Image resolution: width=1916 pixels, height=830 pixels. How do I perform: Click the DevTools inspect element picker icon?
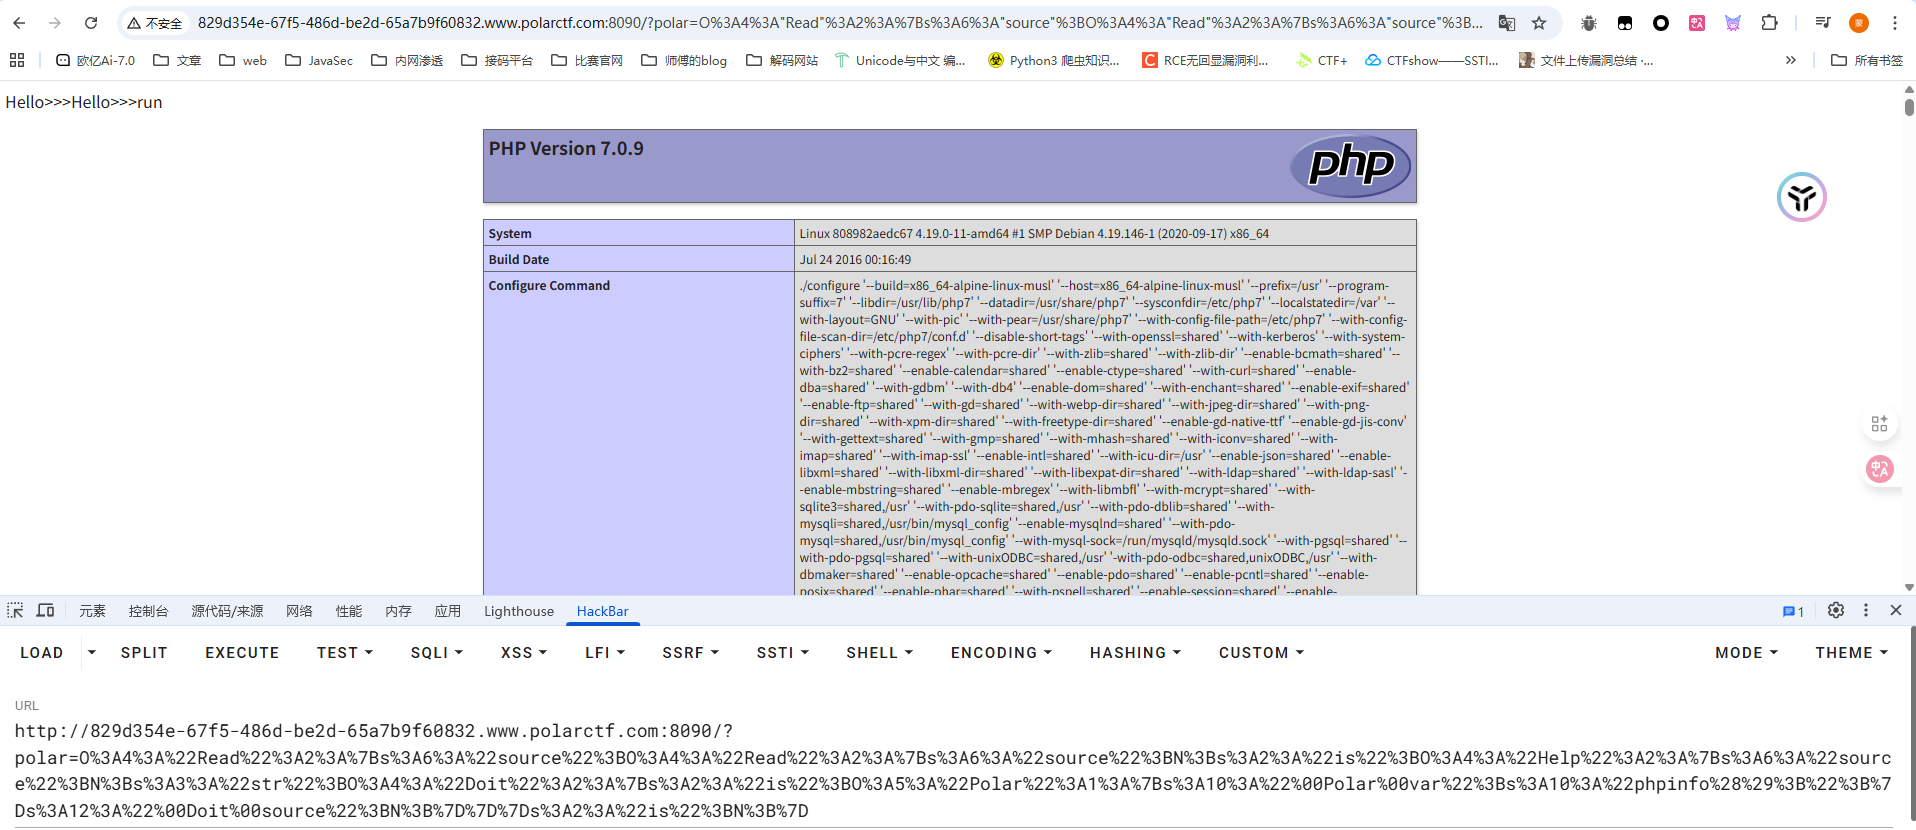pos(15,611)
